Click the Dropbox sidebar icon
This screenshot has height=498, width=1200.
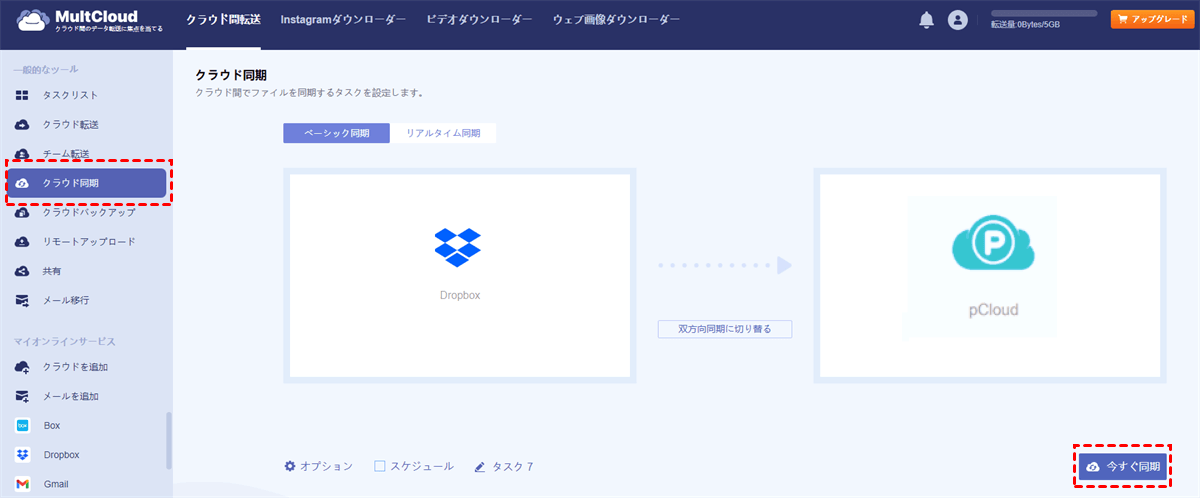point(22,454)
